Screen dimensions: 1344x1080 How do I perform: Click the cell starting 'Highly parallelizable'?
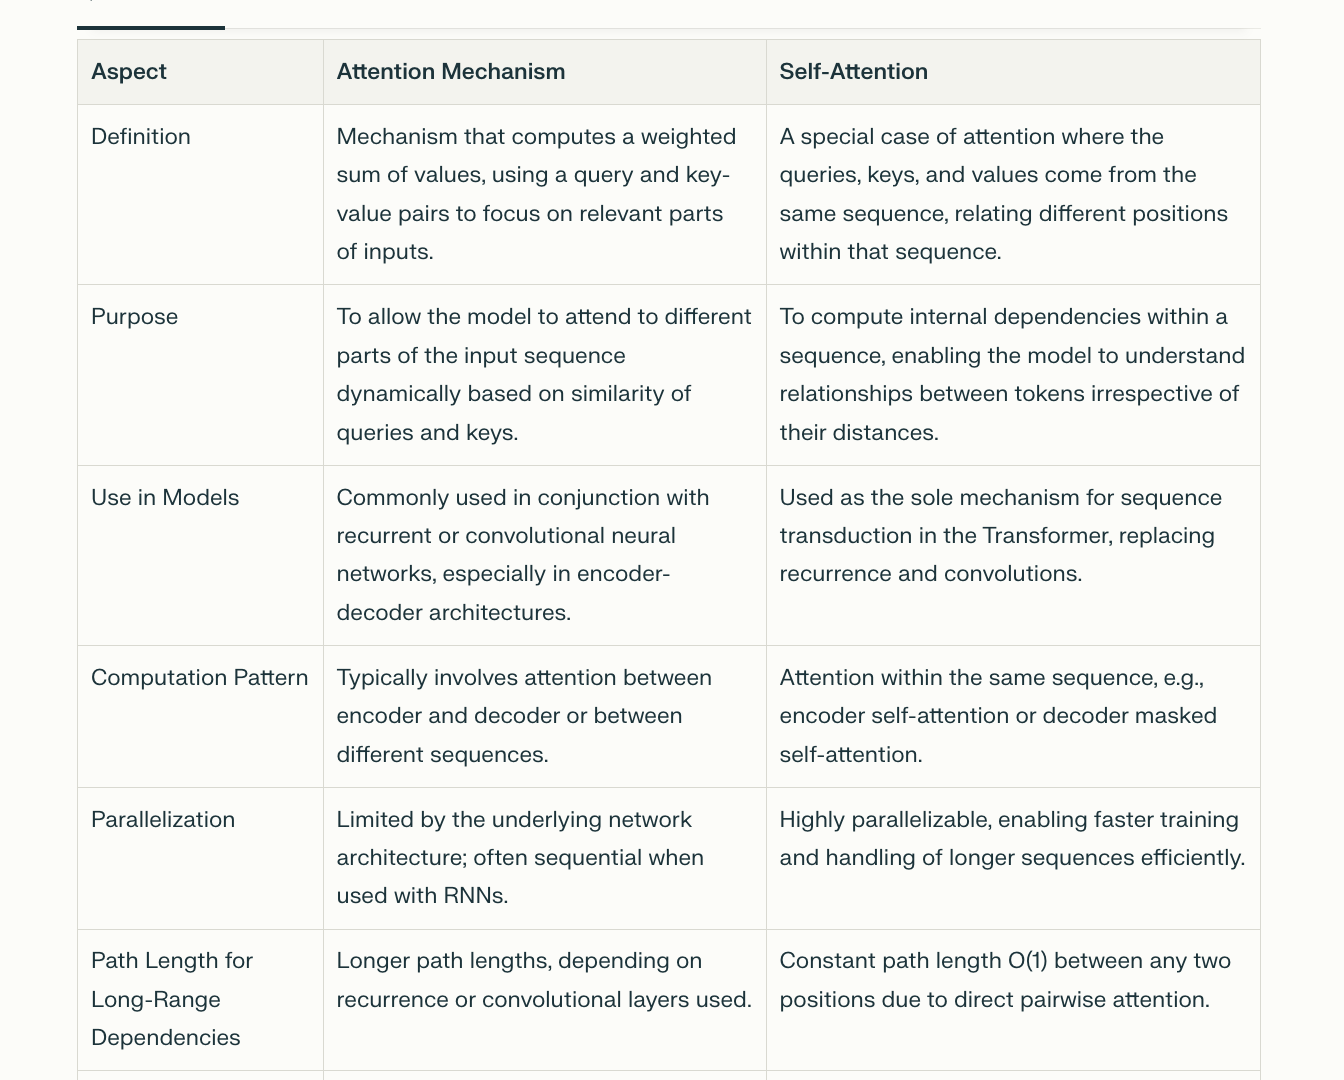pos(1012,839)
